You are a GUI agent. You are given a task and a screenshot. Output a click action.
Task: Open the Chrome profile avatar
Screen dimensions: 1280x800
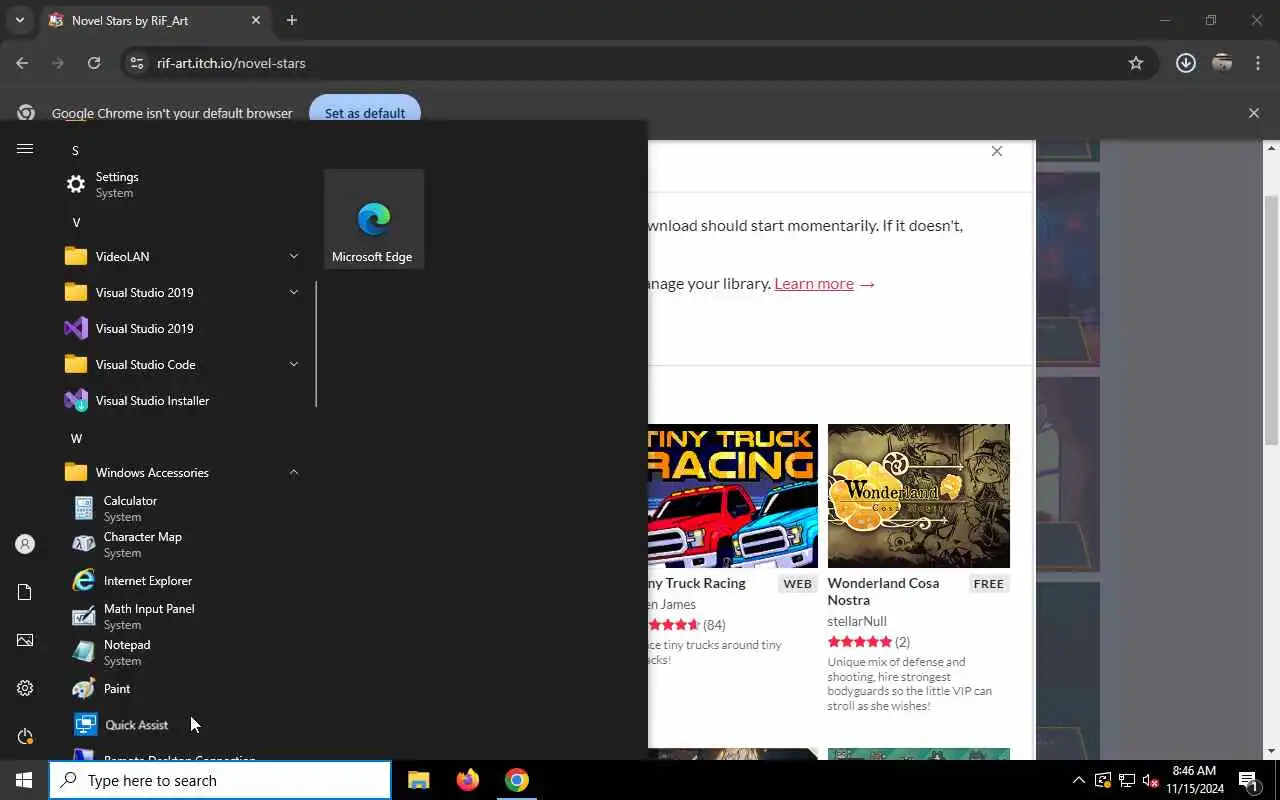tap(1222, 63)
